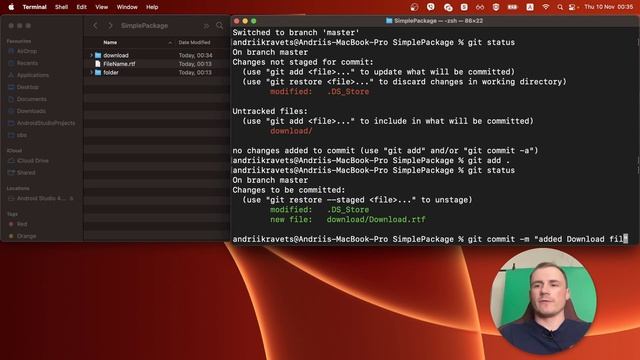Sort Finder list by Date Modified
Screen dimensions: 640x360
pos(194,42)
